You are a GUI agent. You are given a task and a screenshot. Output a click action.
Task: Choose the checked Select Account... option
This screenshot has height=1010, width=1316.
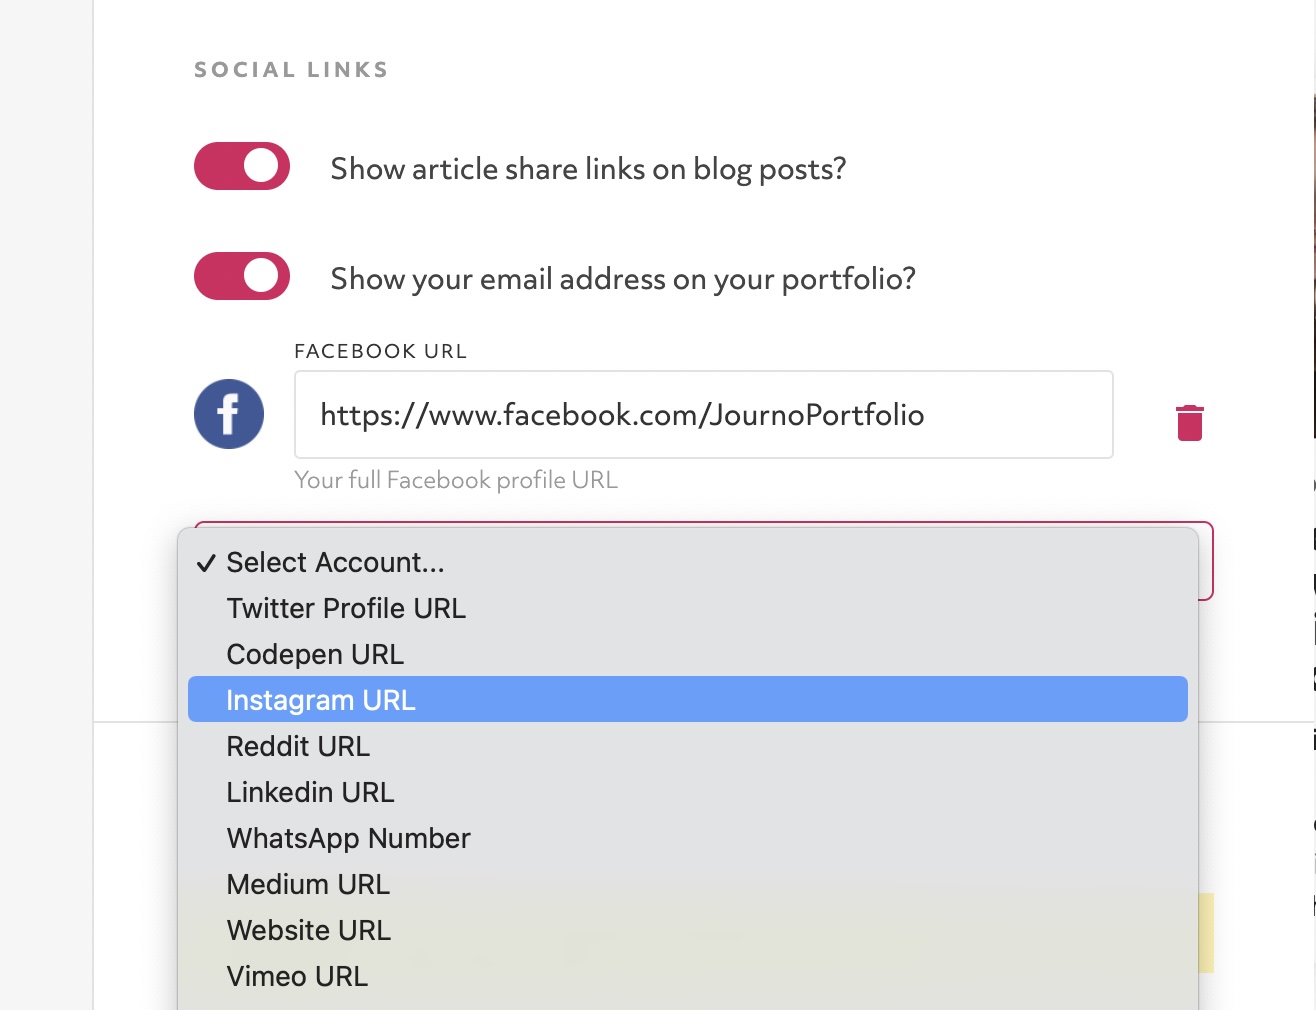click(x=688, y=562)
